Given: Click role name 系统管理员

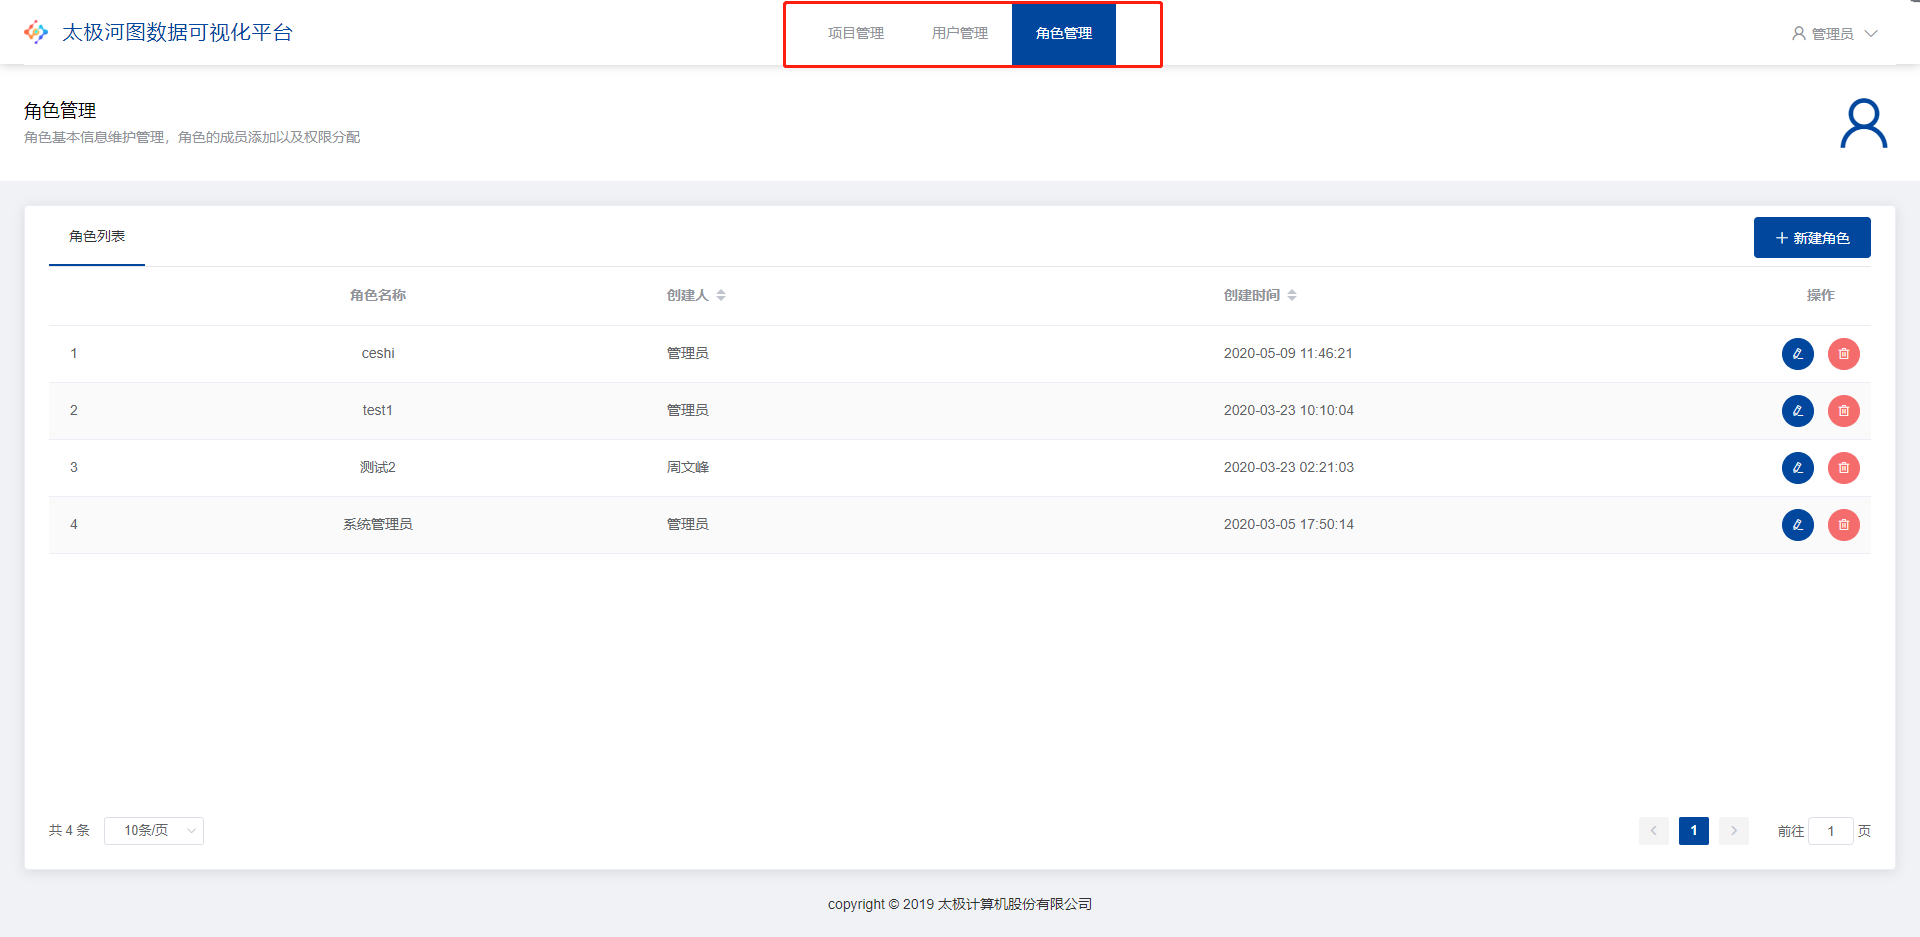Looking at the screenshot, I should coord(378,525).
